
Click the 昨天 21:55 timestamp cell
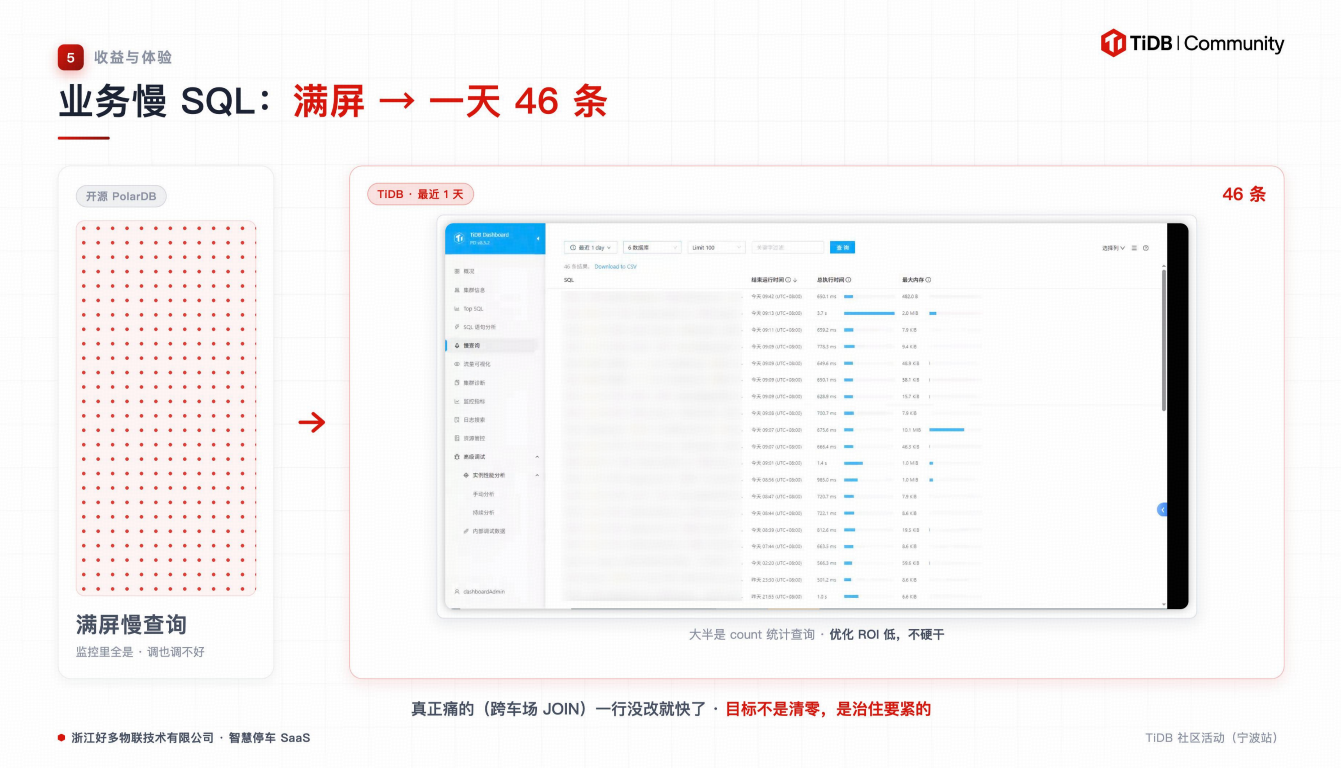pos(776,597)
